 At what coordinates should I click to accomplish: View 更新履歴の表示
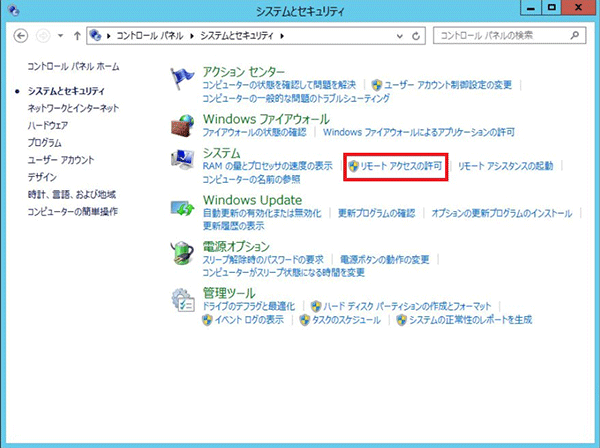(233, 226)
